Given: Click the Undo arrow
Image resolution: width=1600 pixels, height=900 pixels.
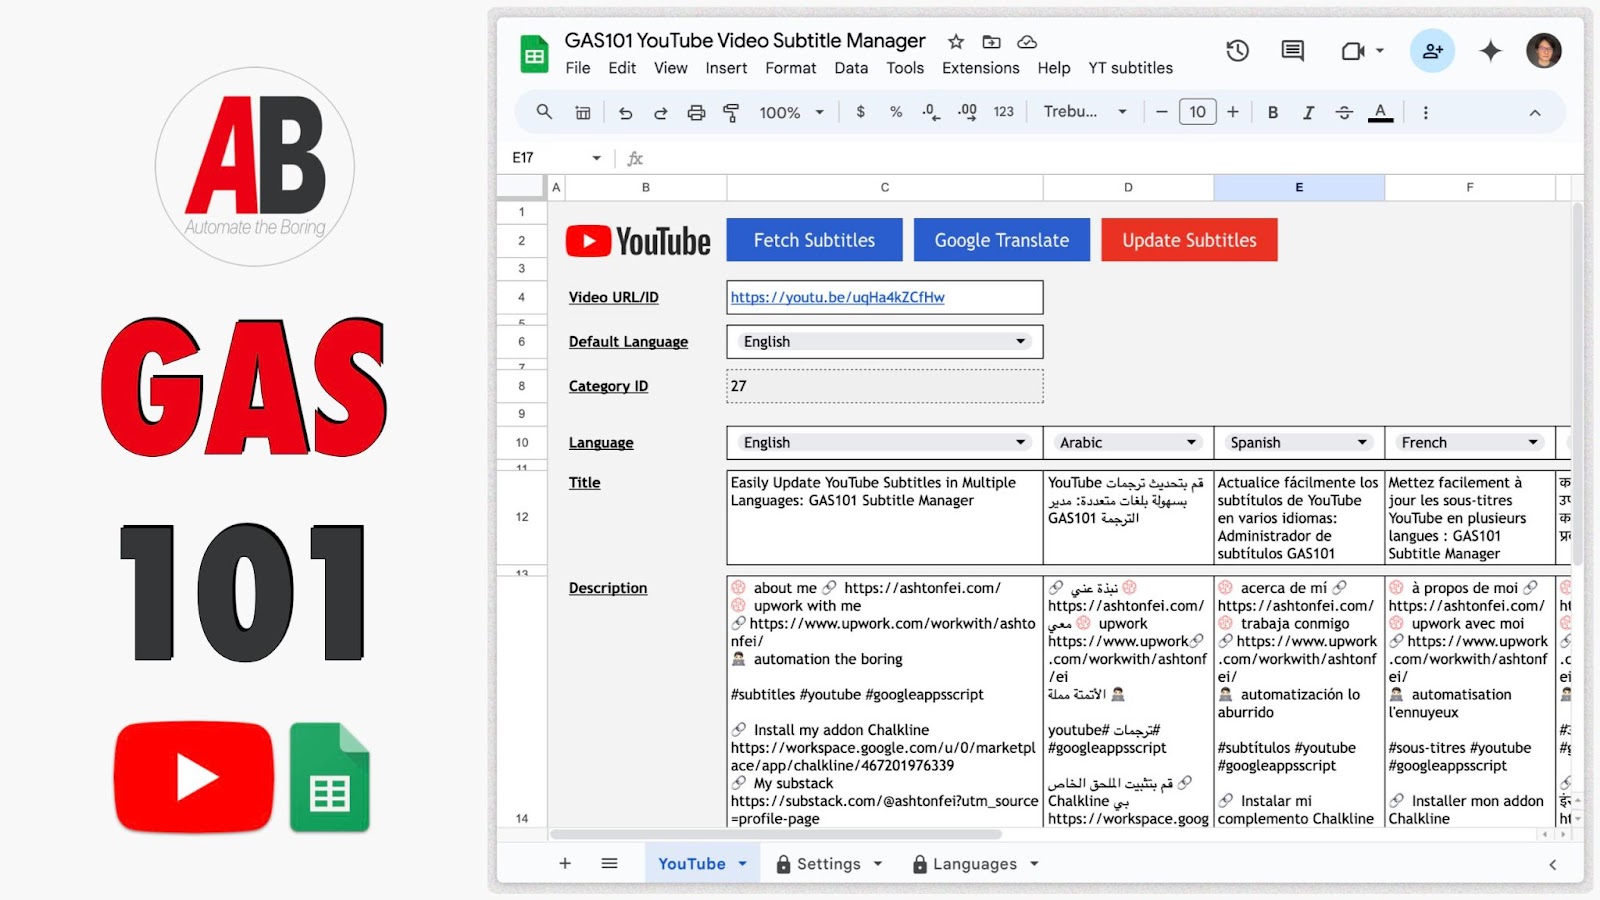Looking at the screenshot, I should [626, 113].
